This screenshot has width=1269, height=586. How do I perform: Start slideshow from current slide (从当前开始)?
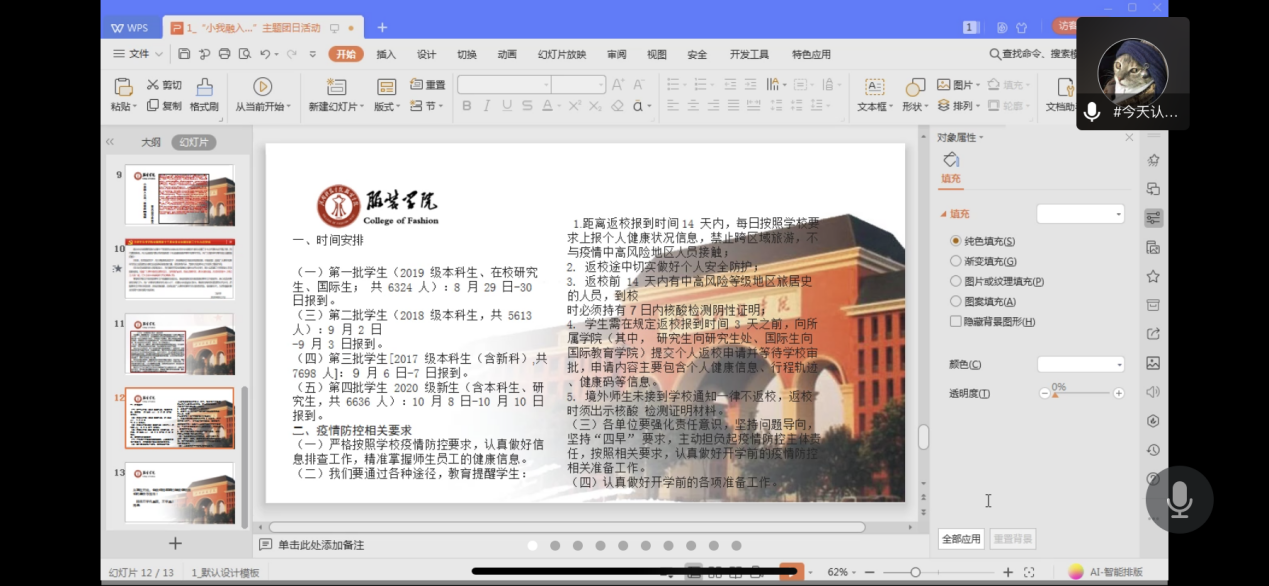(262, 87)
